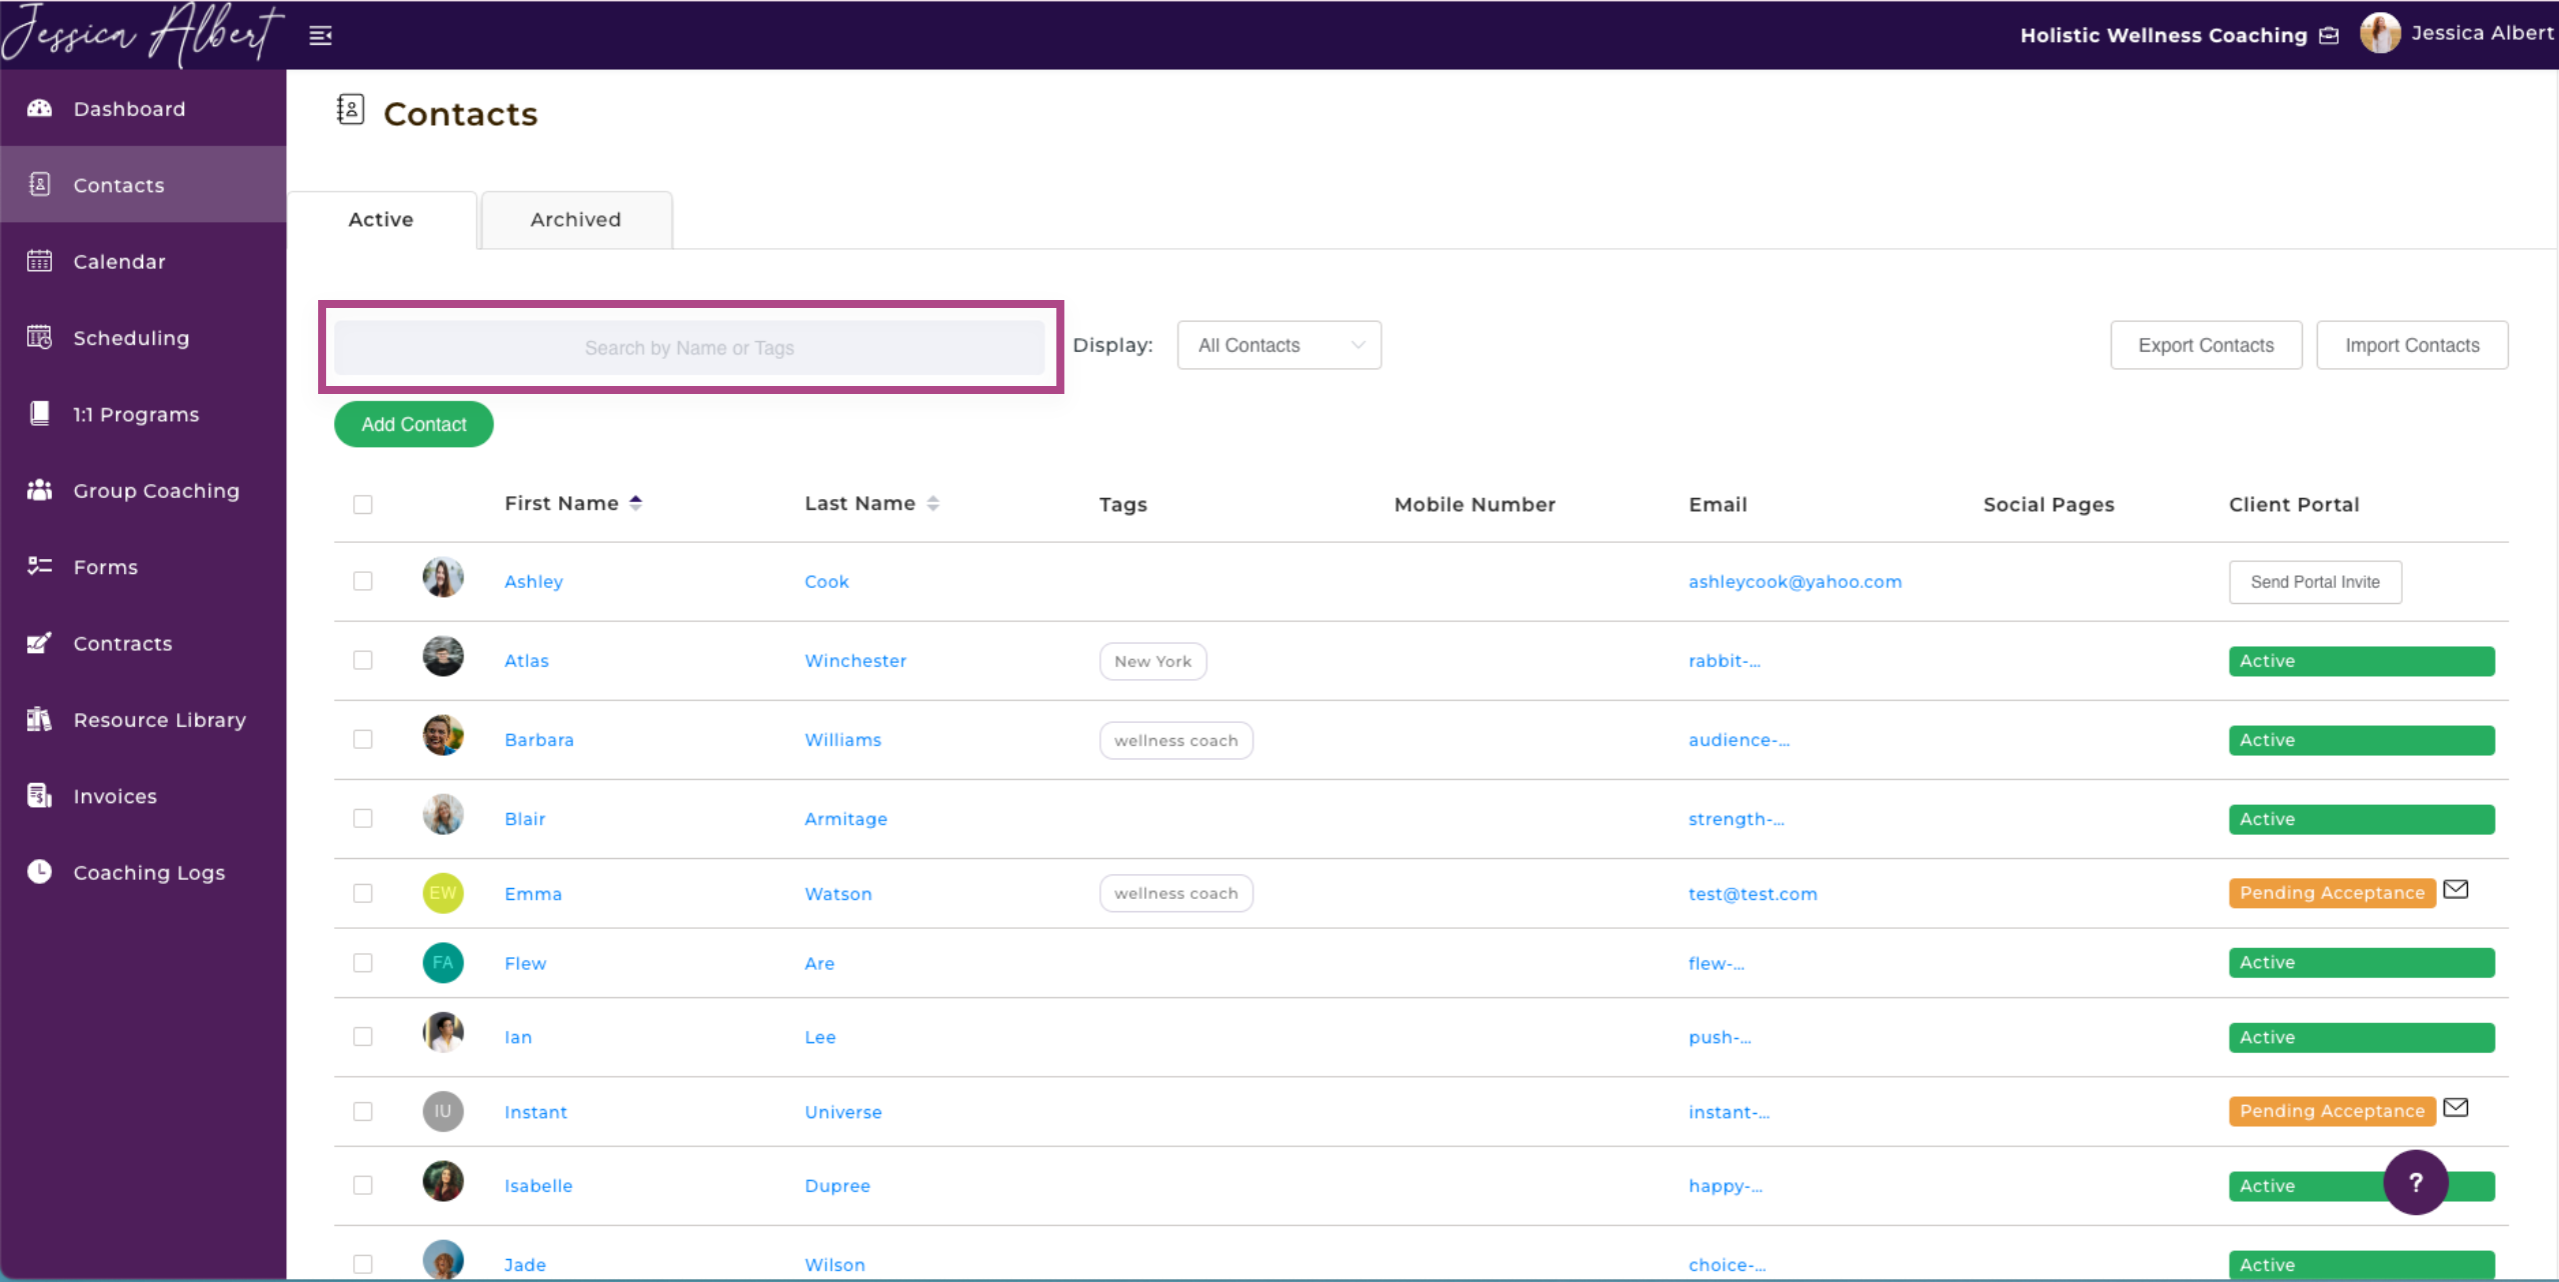
Task: Focus the Search by Name or Tags field
Action: (x=689, y=348)
